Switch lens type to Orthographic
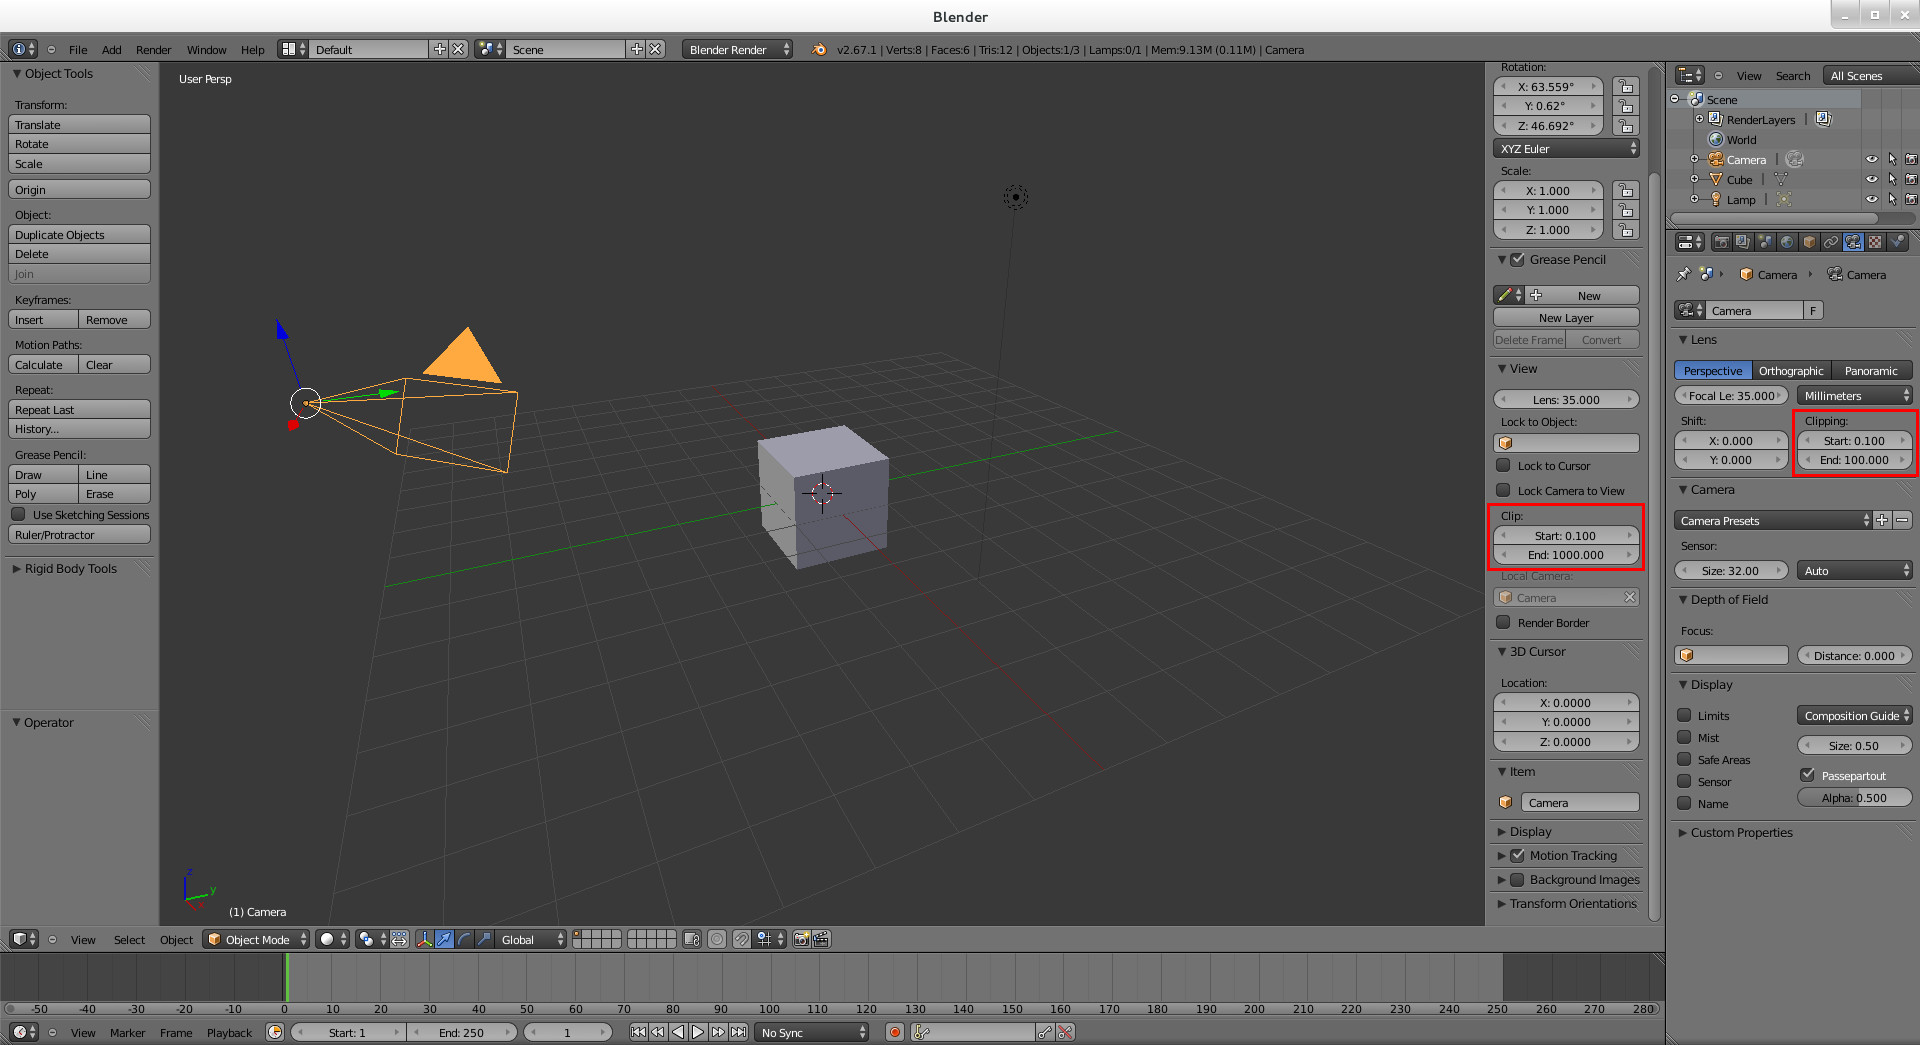Viewport: 1920px width, 1045px height. click(1791, 370)
